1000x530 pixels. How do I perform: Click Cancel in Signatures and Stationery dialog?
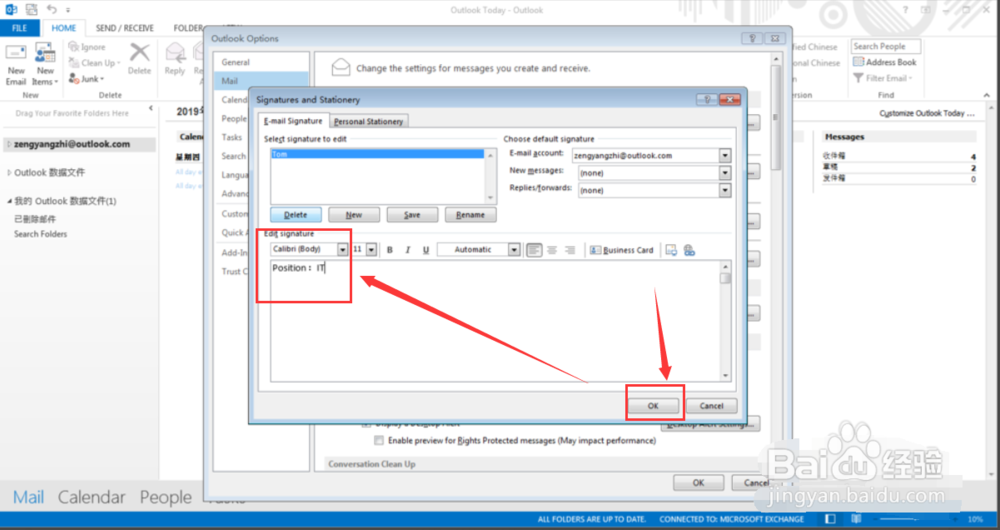pyautogui.click(x=711, y=406)
